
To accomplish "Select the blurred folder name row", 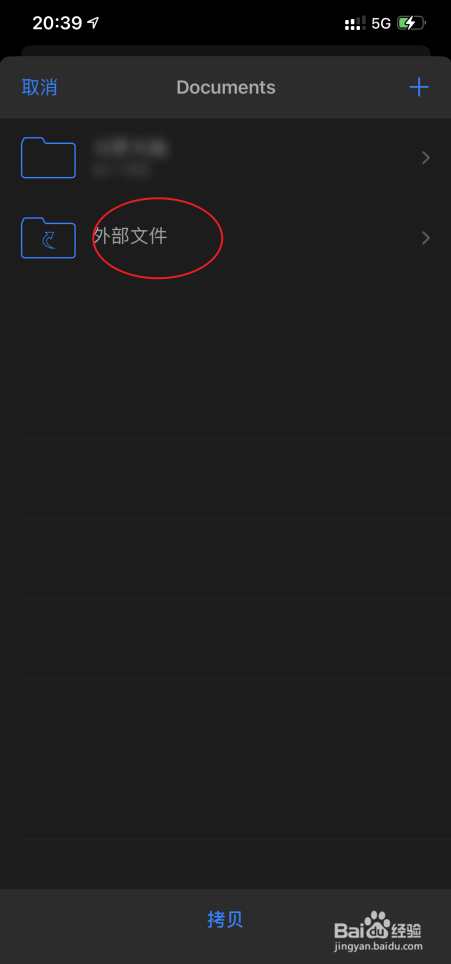I will coord(226,158).
